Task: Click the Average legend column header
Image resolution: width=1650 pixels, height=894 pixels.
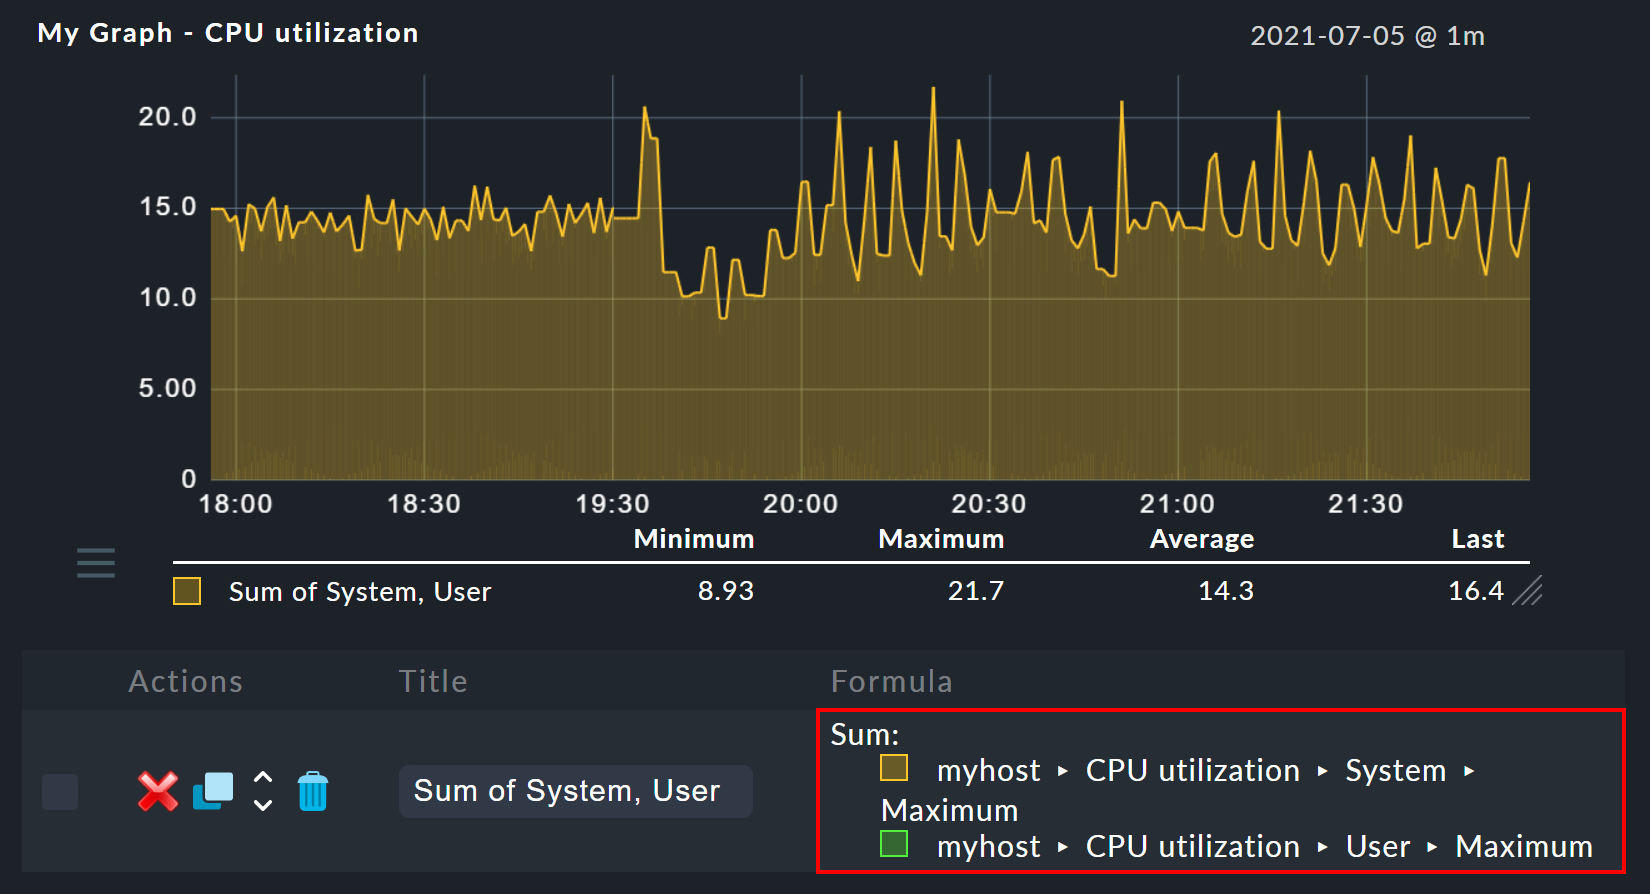Action: click(1201, 539)
